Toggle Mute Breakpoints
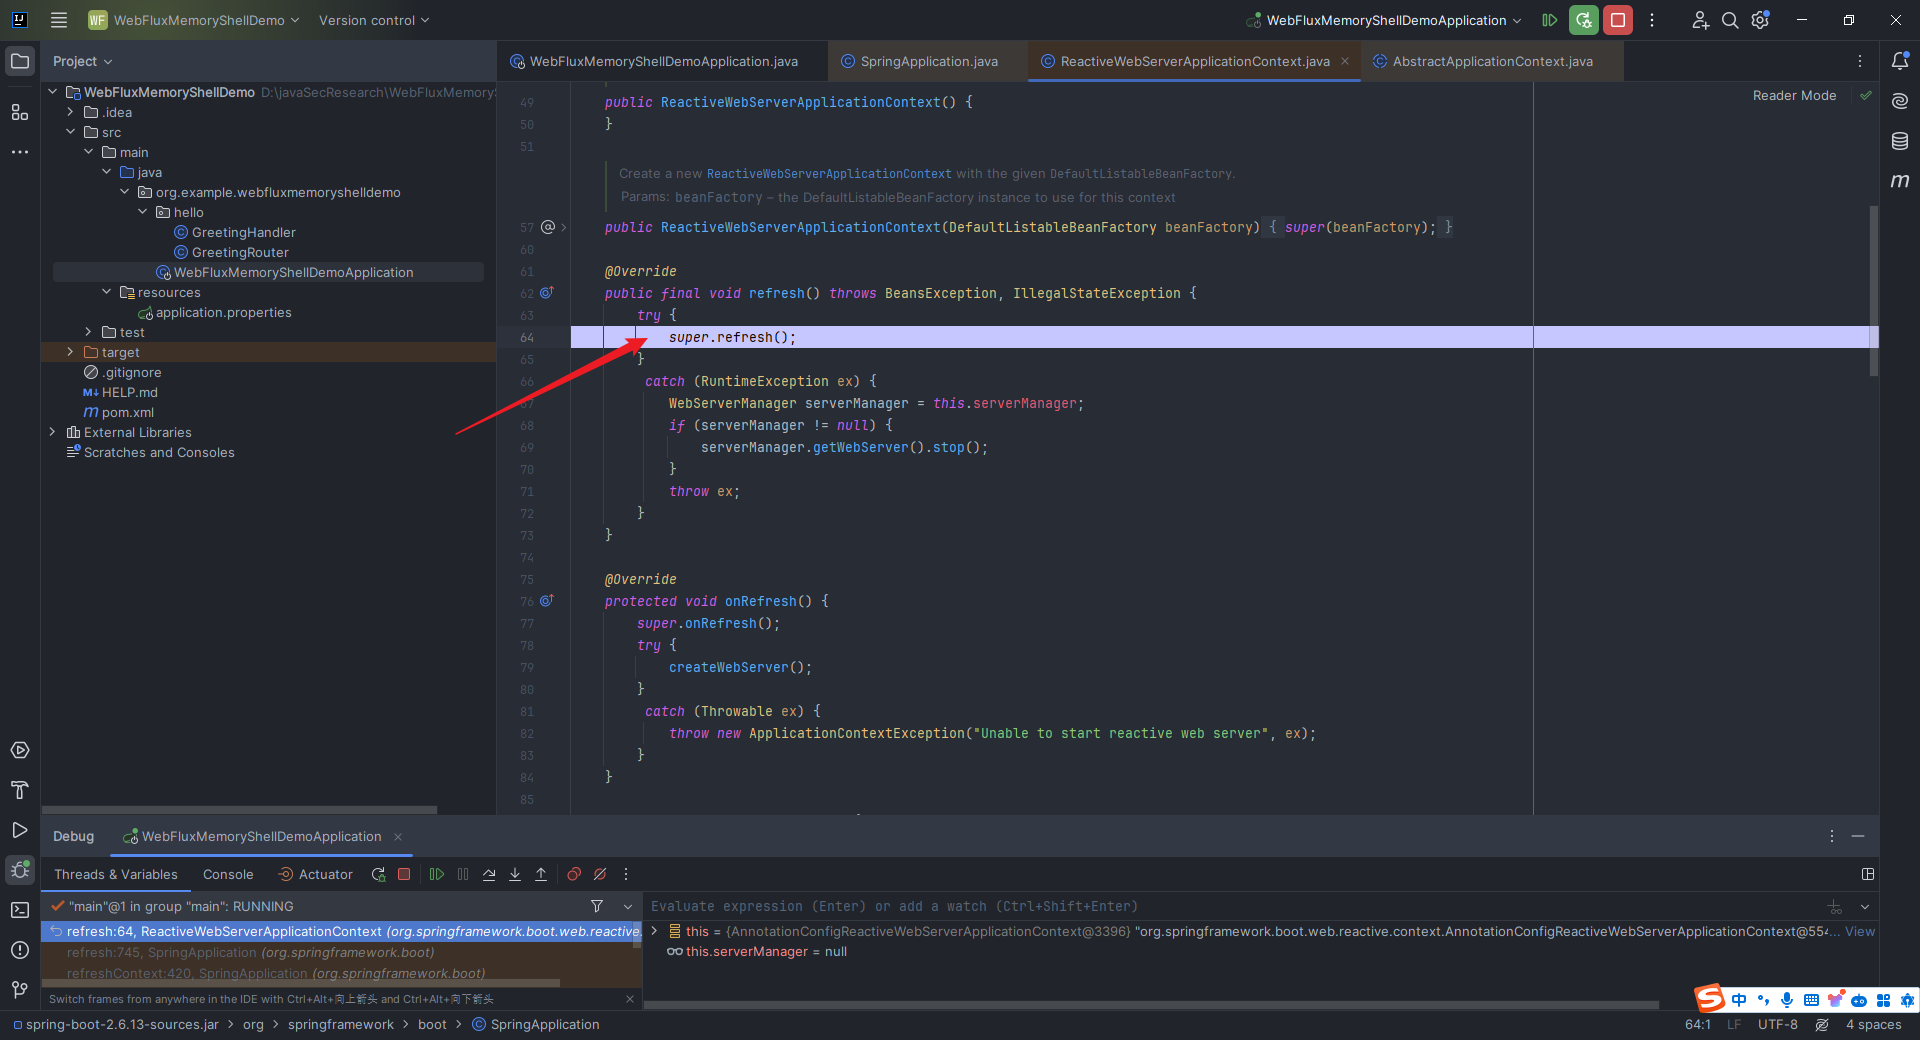The width and height of the screenshot is (1920, 1040). (600, 874)
